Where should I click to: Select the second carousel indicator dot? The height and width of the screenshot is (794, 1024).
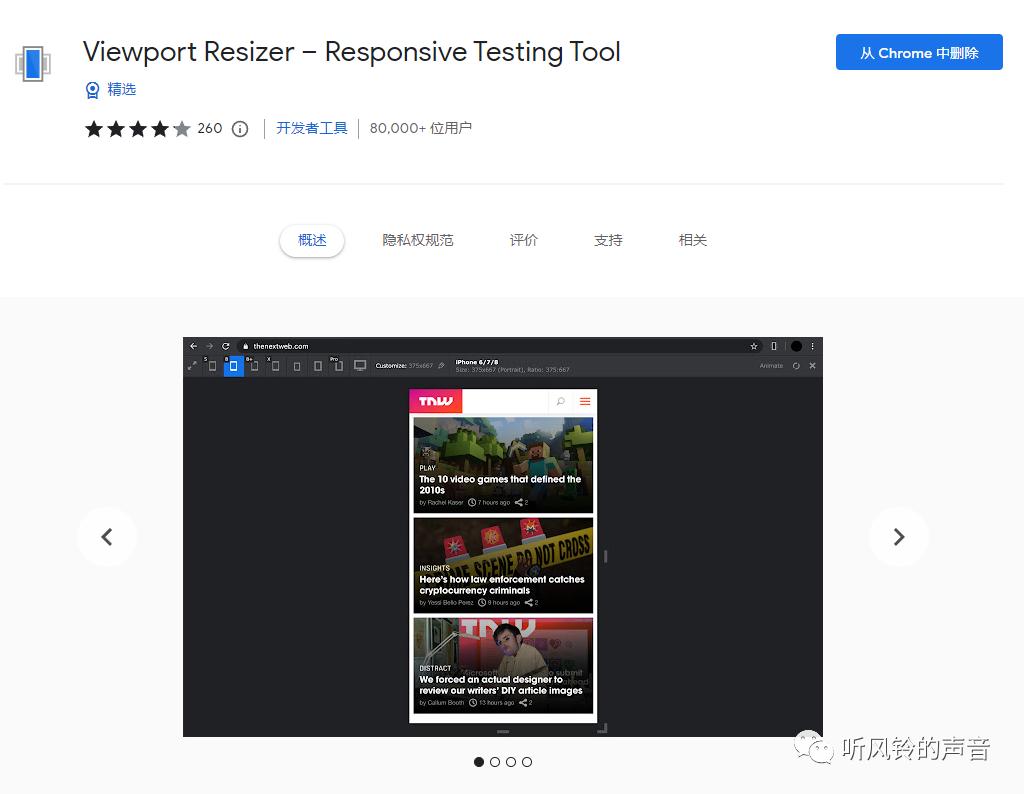[495, 762]
